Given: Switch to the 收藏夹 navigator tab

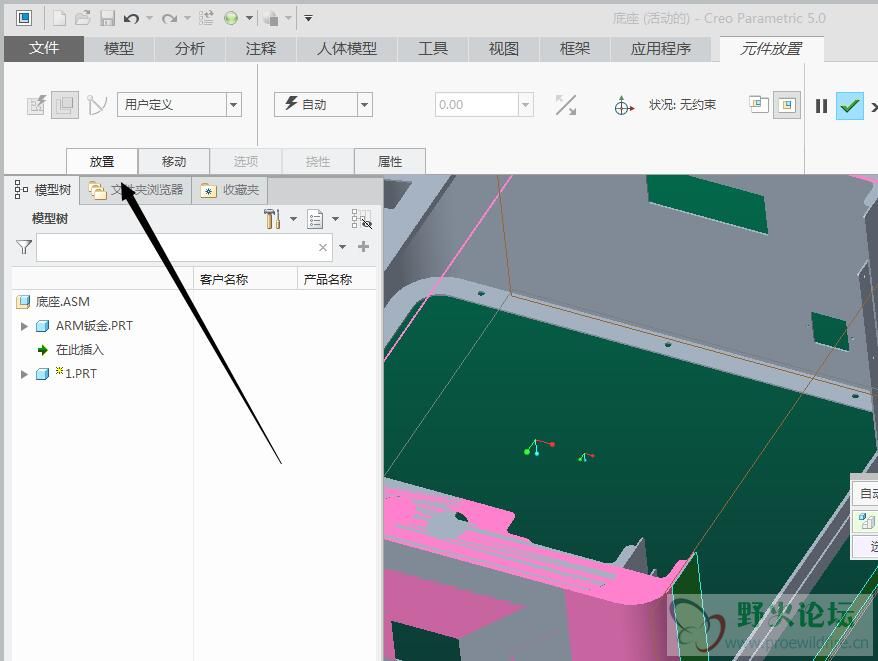Looking at the screenshot, I should coord(230,190).
